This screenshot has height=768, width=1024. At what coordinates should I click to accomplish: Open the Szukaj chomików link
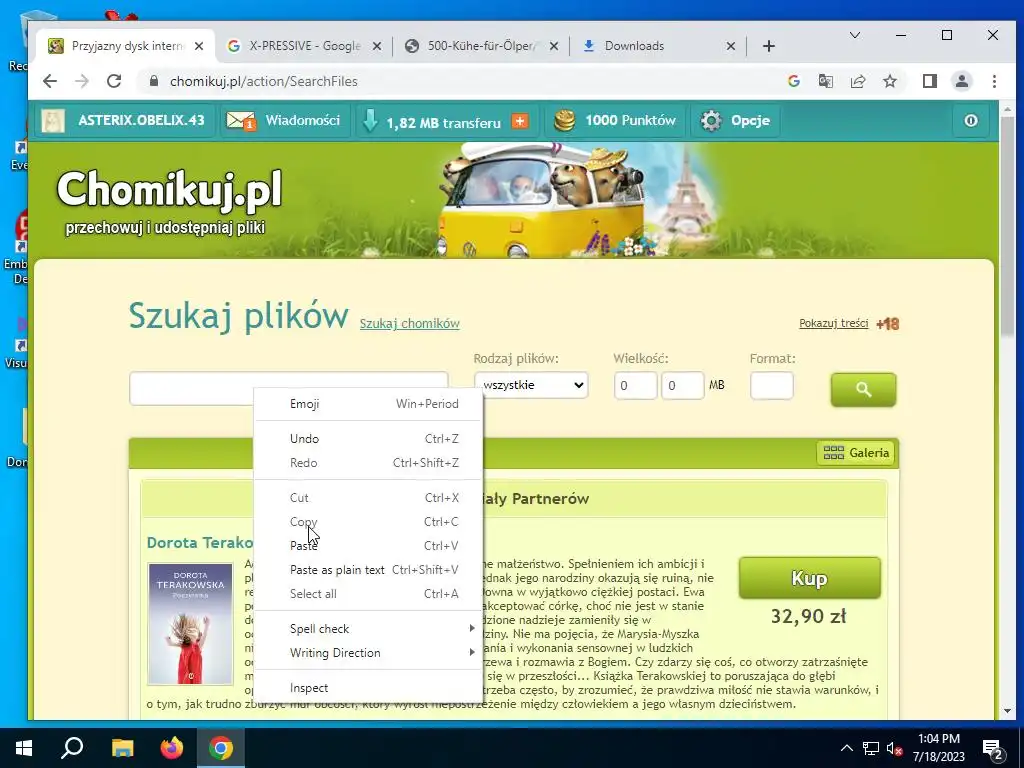(409, 323)
